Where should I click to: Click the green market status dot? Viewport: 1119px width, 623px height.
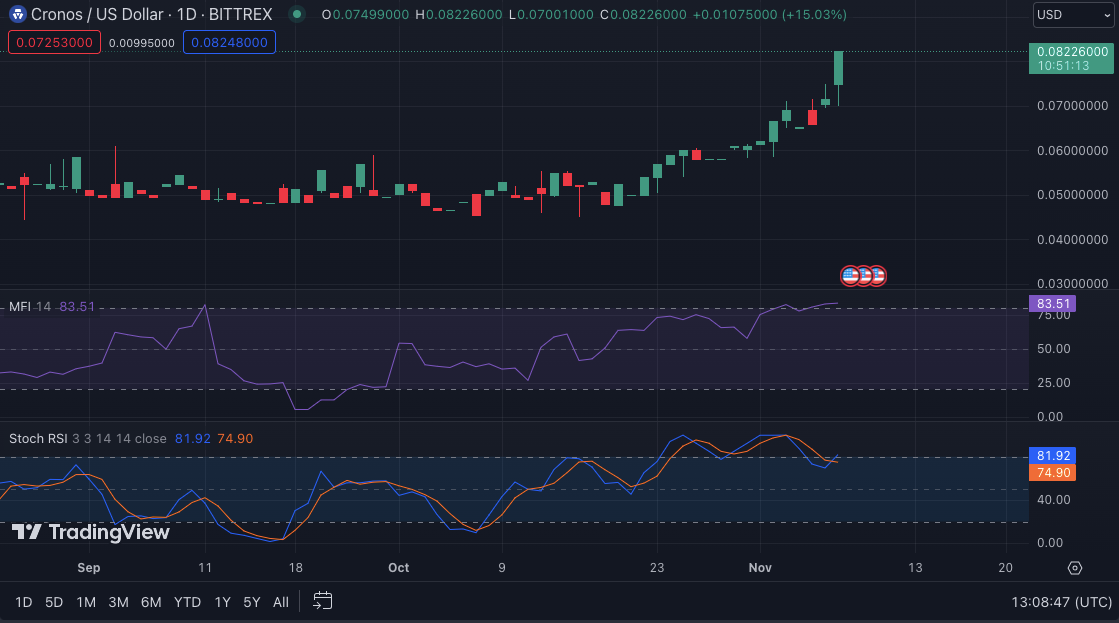click(x=297, y=14)
